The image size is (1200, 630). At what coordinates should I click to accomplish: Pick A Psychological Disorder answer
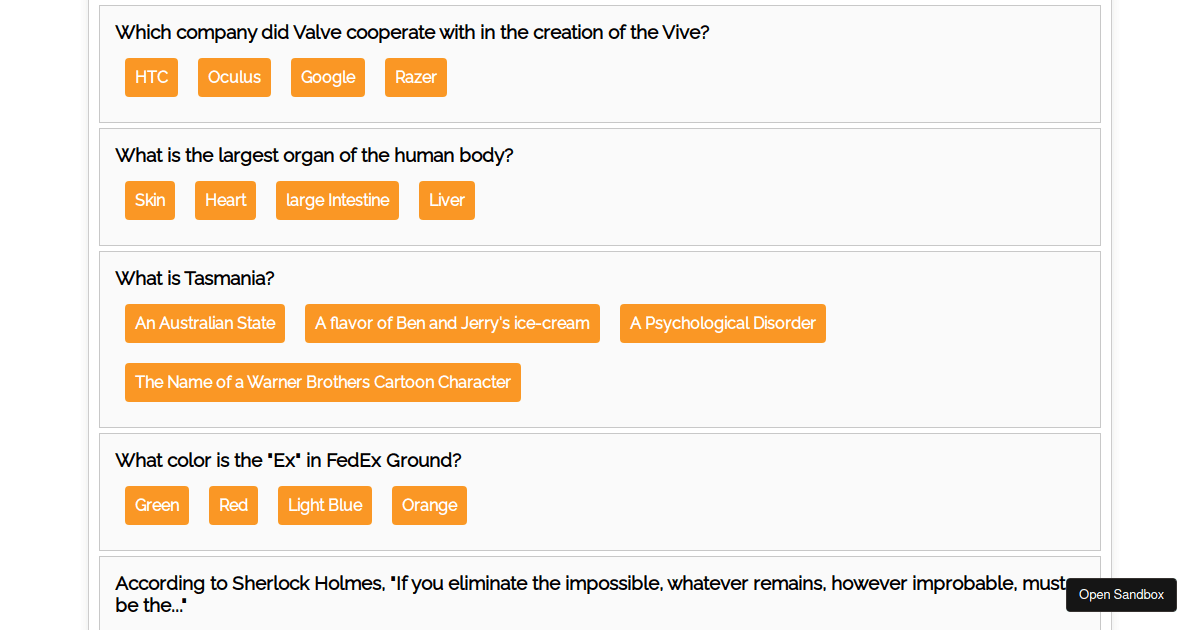coord(722,323)
